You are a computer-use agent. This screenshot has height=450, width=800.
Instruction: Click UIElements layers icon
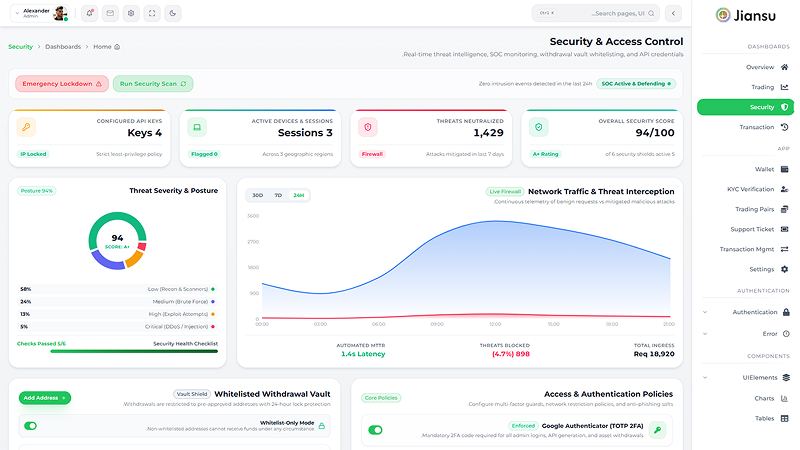tap(786, 378)
